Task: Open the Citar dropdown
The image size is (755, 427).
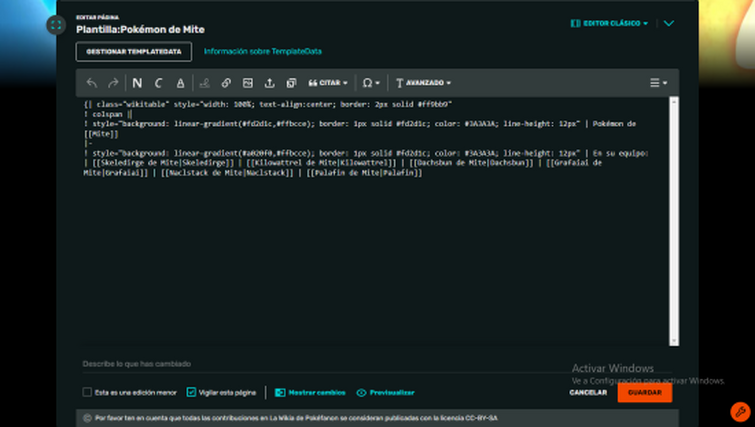Action: click(x=328, y=83)
